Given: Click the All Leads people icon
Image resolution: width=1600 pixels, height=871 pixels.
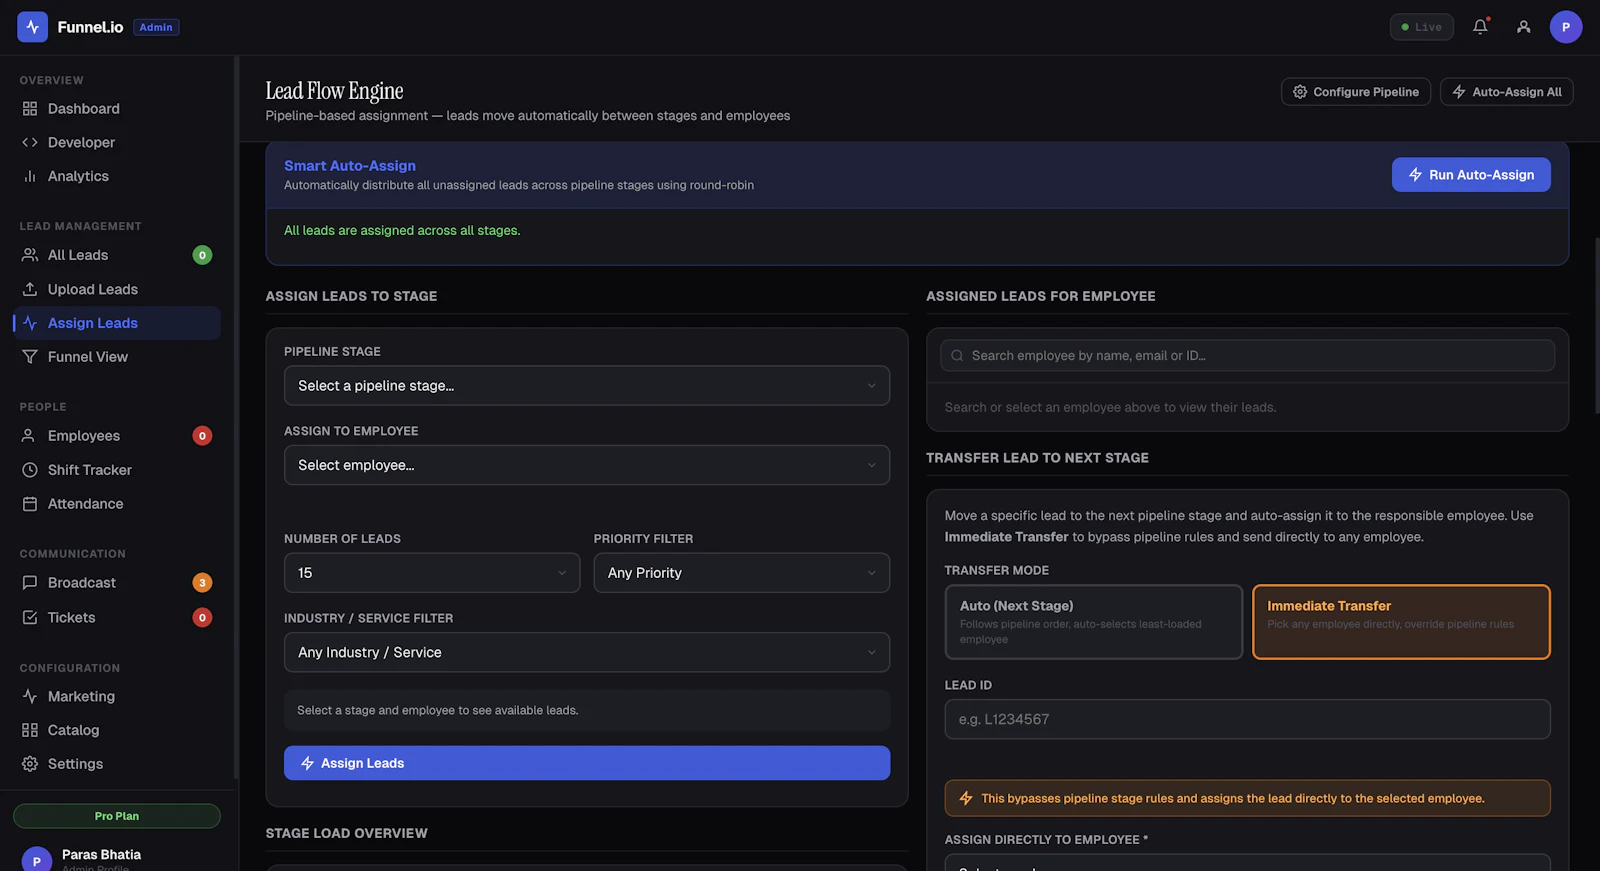Looking at the screenshot, I should click(x=30, y=255).
